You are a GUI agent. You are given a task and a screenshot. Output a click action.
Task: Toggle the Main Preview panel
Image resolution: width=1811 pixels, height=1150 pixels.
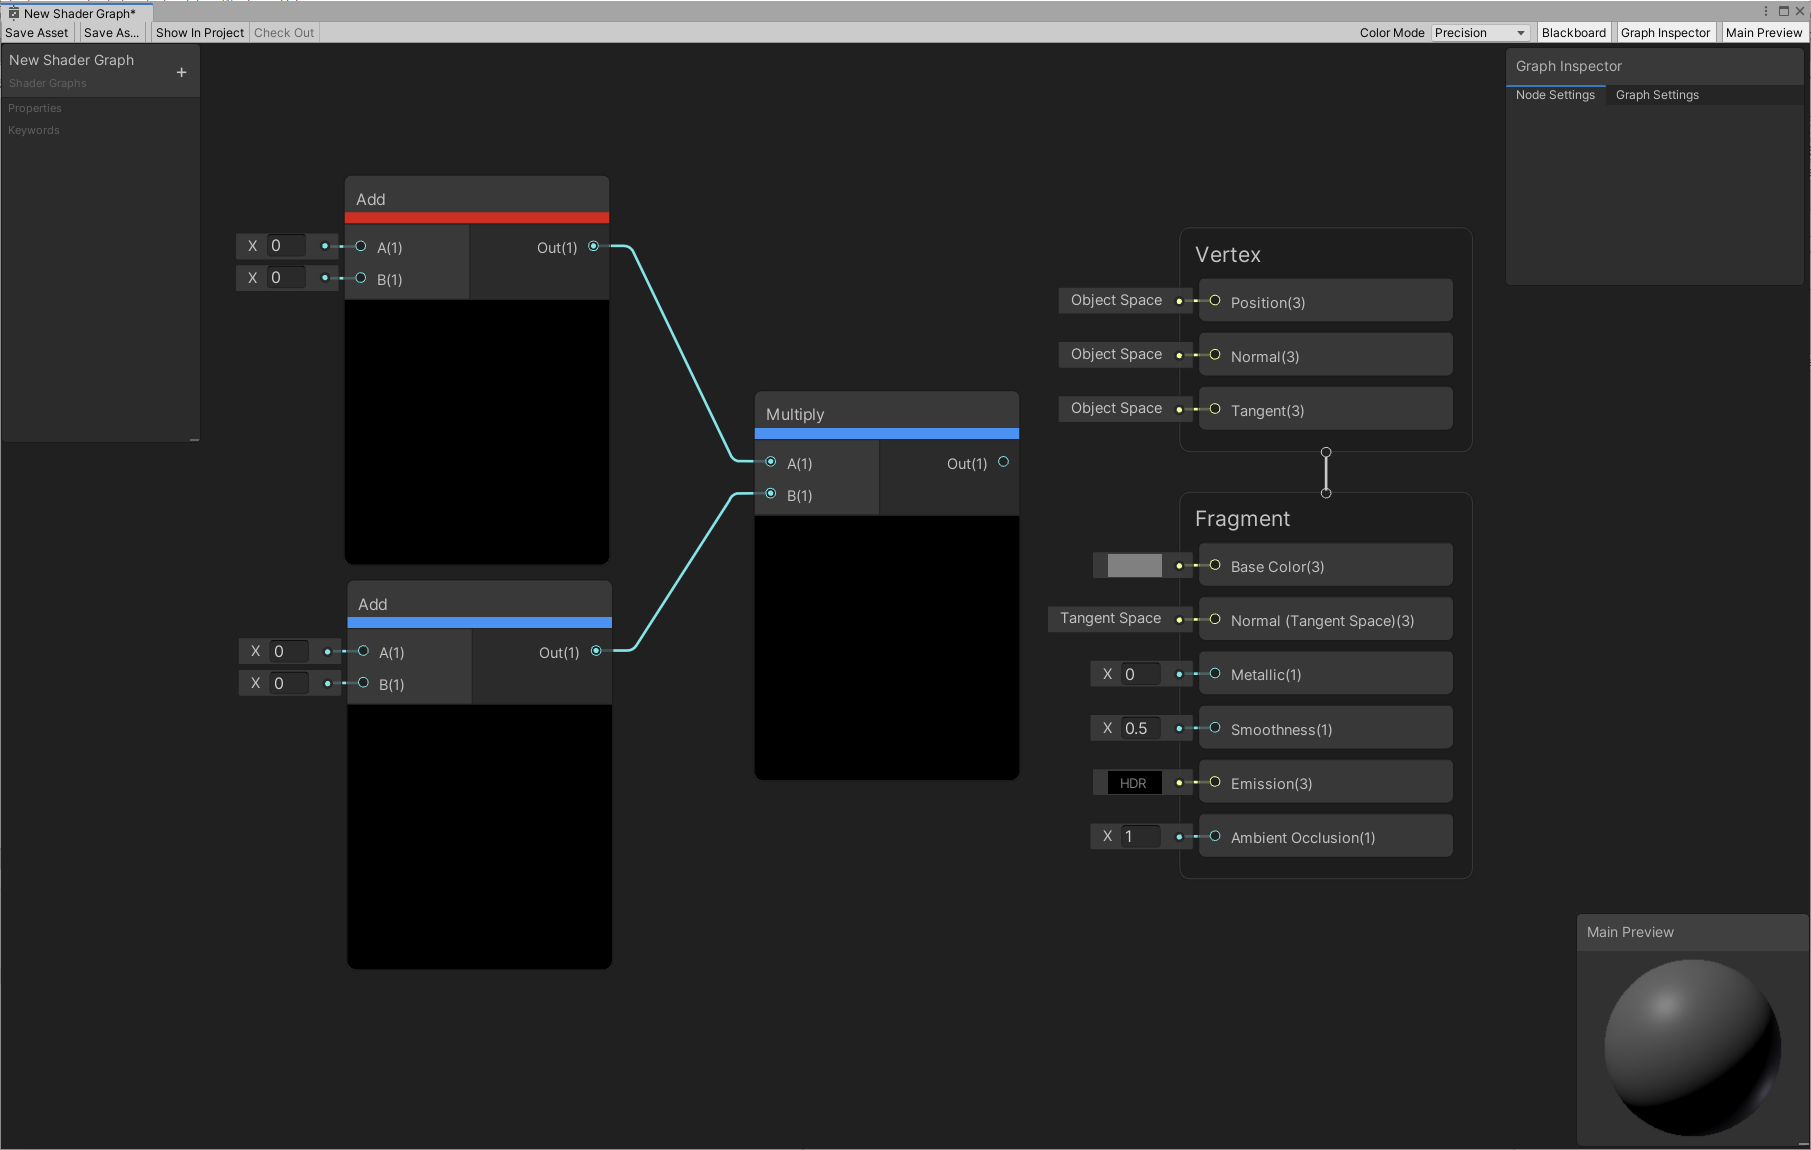pos(1763,33)
